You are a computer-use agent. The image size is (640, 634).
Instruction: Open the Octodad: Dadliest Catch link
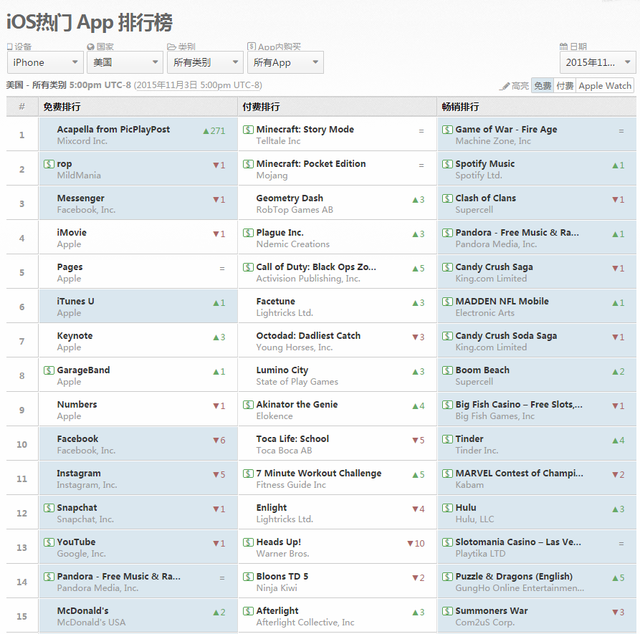click(308, 336)
